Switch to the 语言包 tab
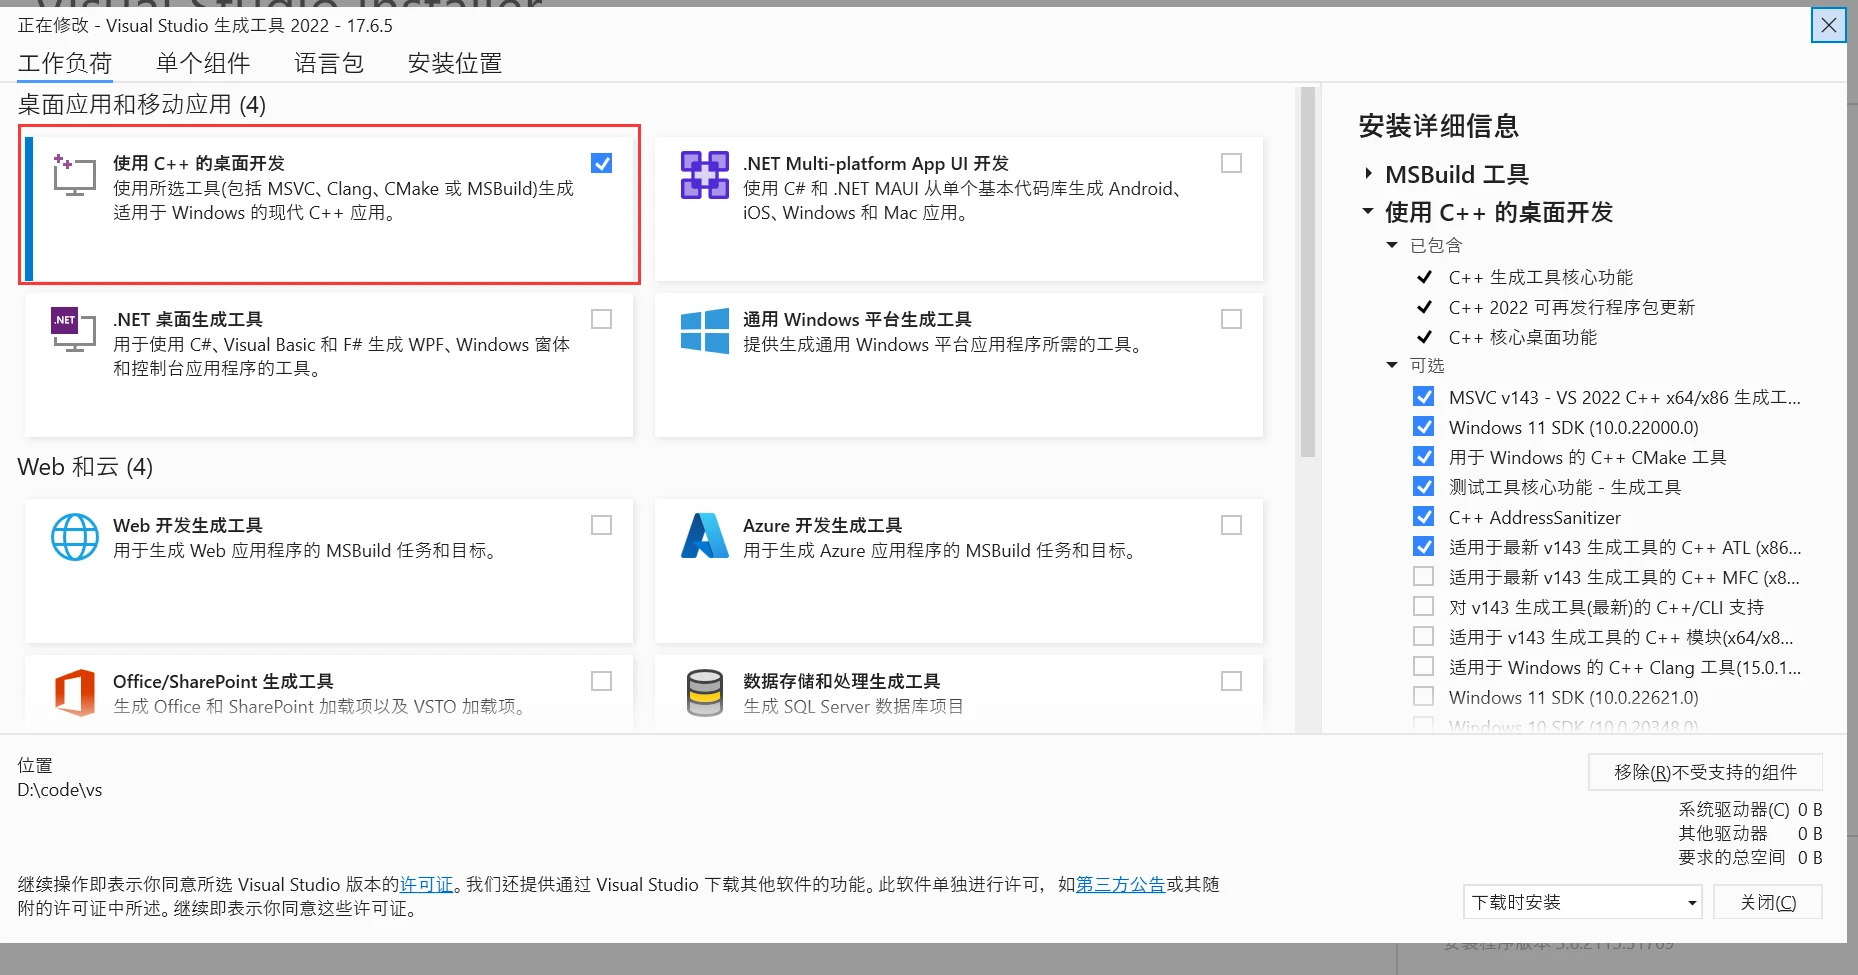1858x975 pixels. pyautogui.click(x=329, y=63)
